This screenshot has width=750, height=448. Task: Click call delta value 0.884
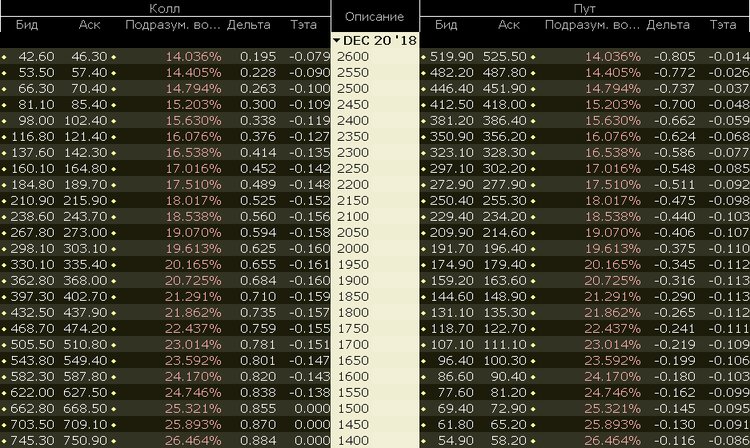tap(258, 441)
